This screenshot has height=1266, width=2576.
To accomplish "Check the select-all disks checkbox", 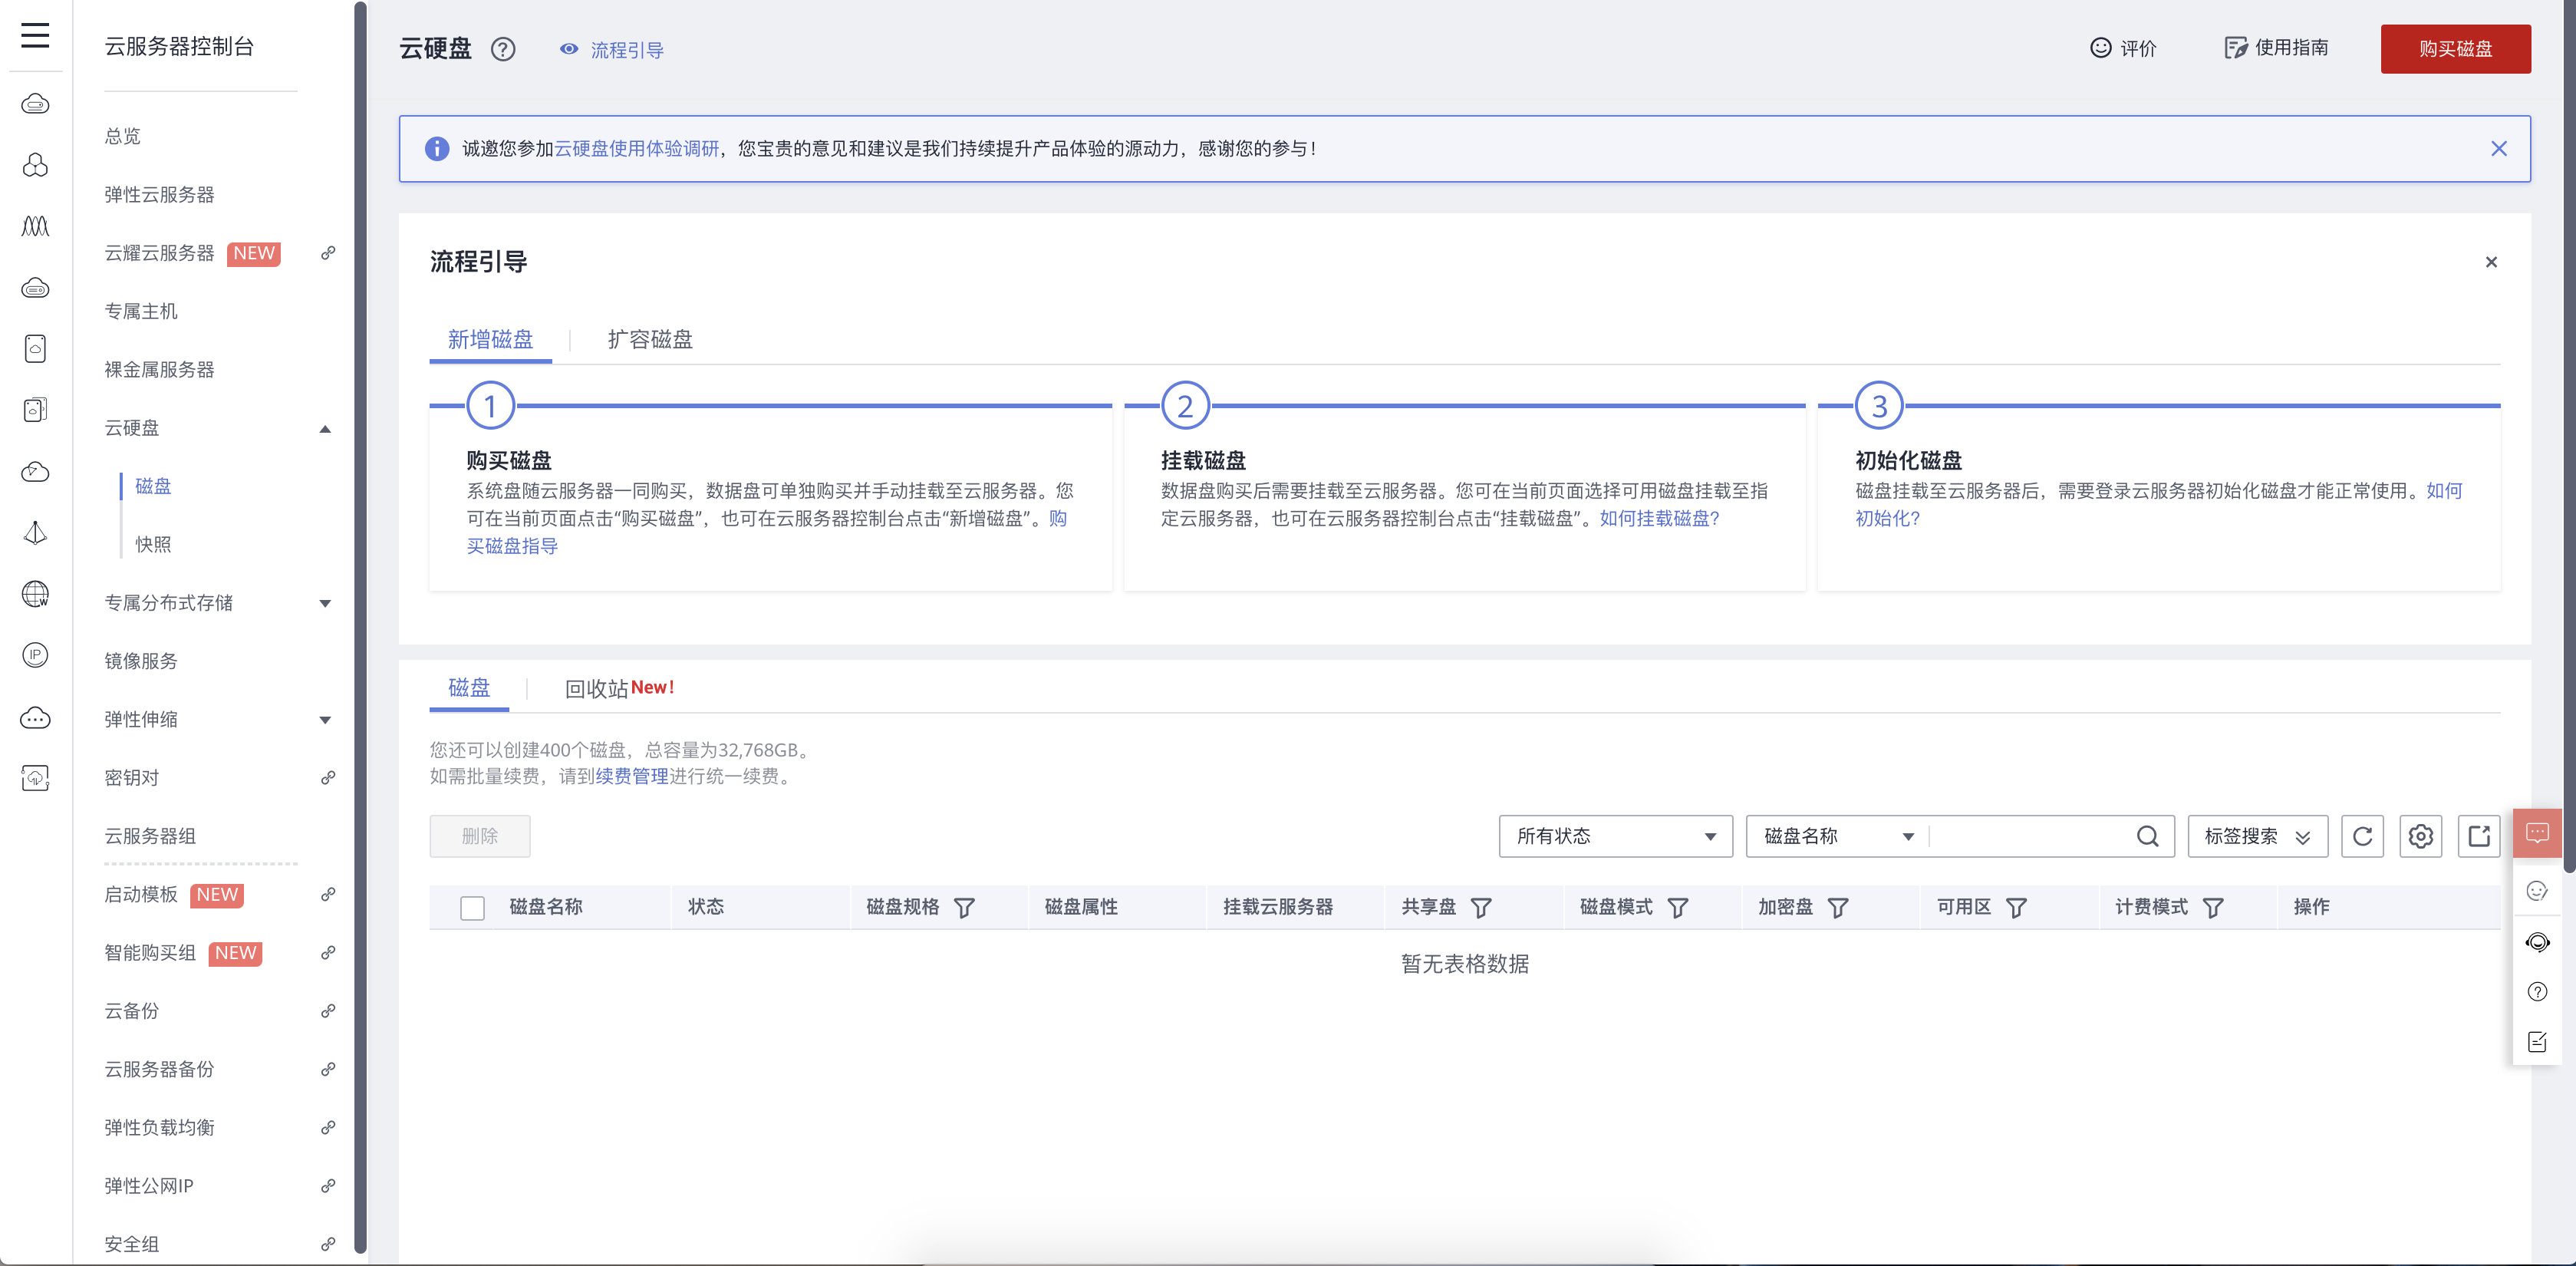I will 472,908.
